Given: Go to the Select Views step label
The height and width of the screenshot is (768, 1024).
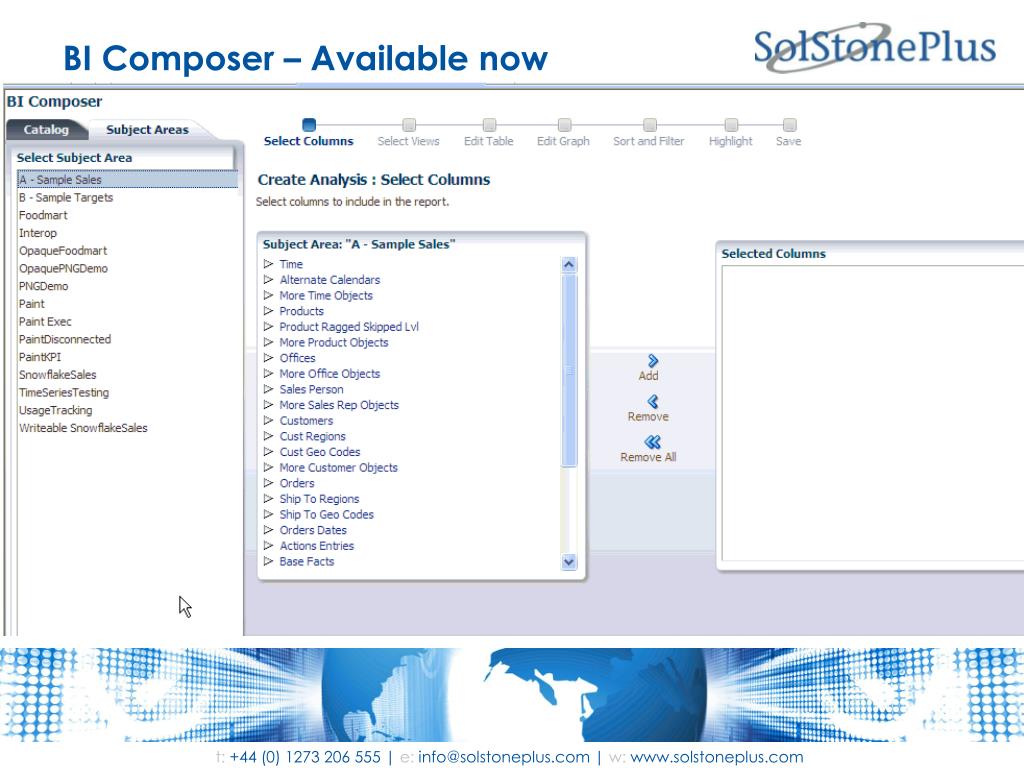Looking at the screenshot, I should pyautogui.click(x=408, y=141).
